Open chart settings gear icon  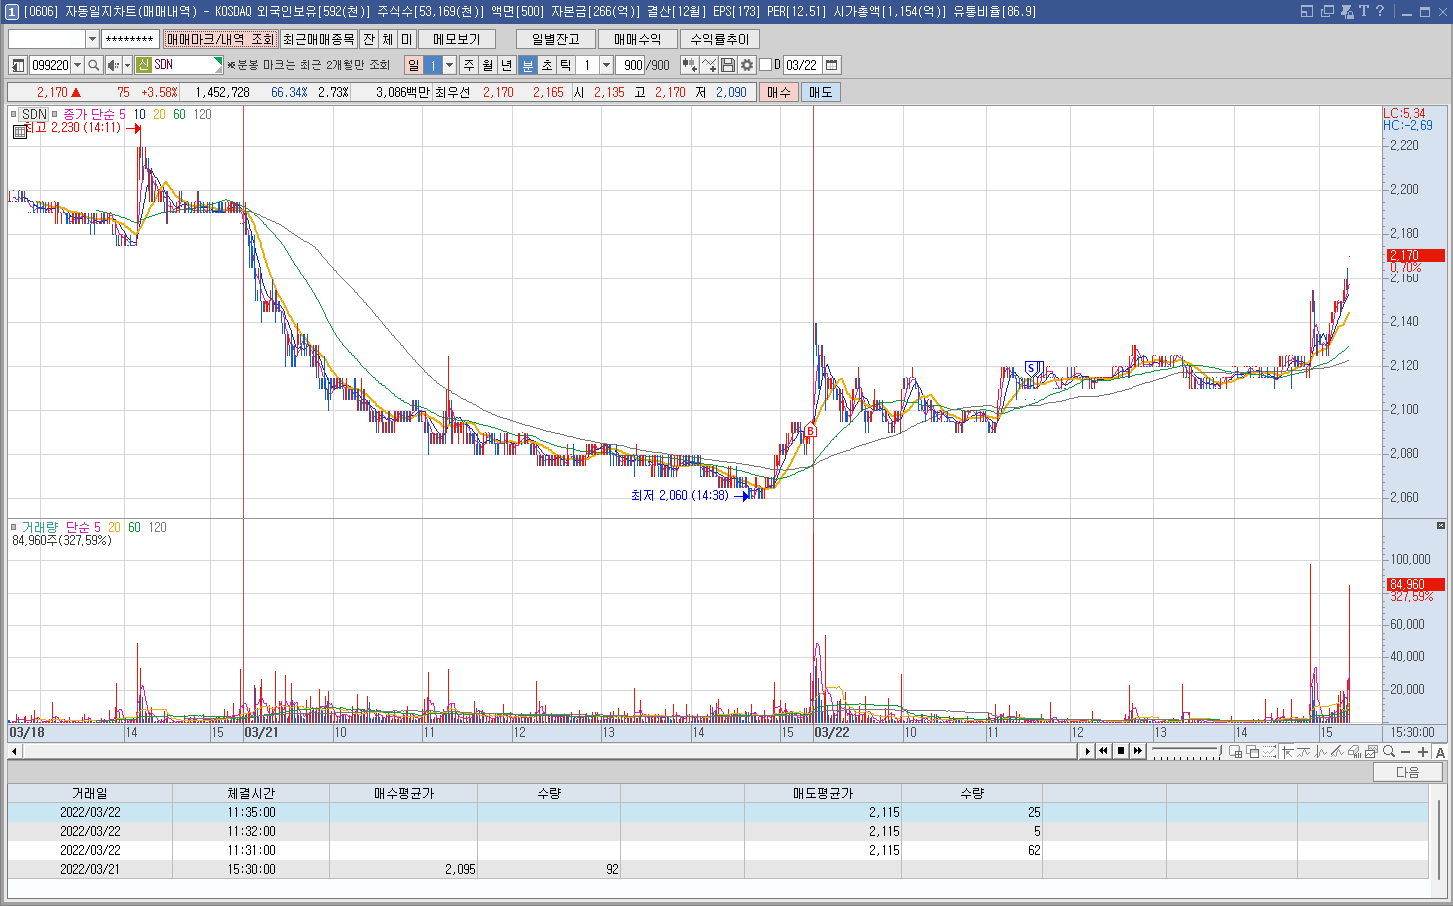point(747,65)
